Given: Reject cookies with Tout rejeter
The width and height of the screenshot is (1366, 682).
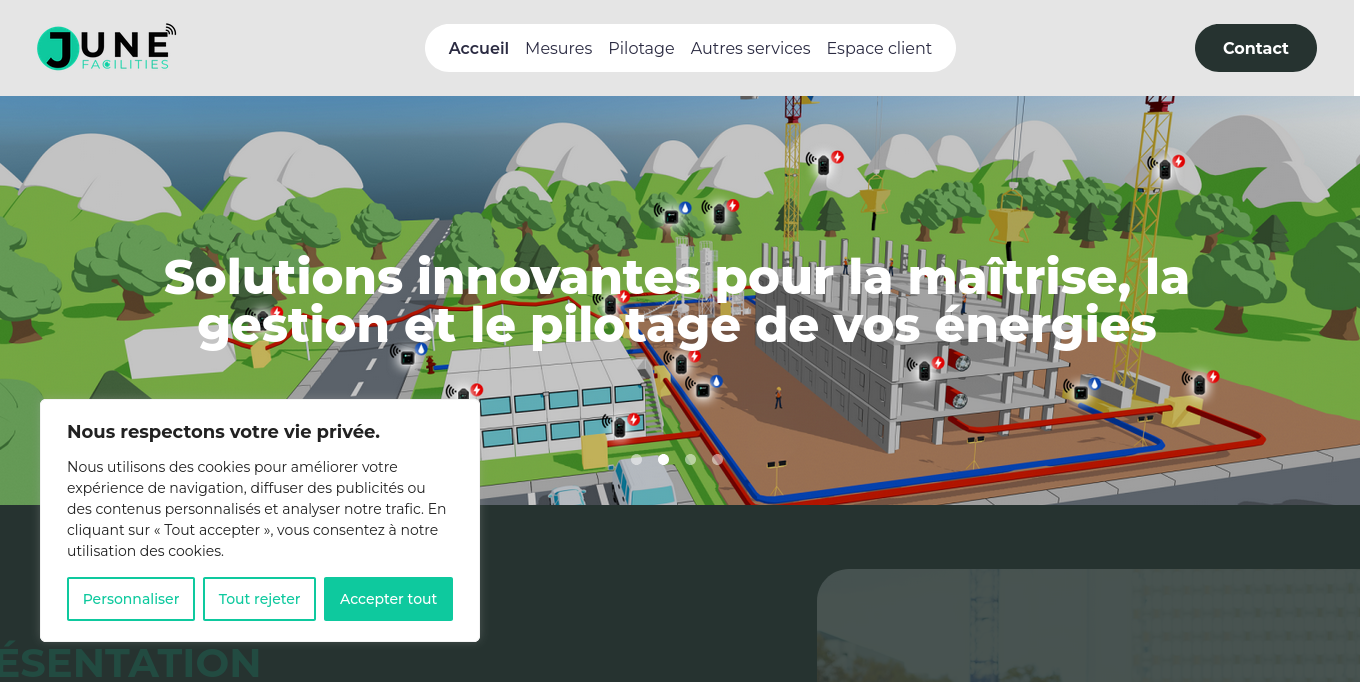Looking at the screenshot, I should tap(259, 599).
